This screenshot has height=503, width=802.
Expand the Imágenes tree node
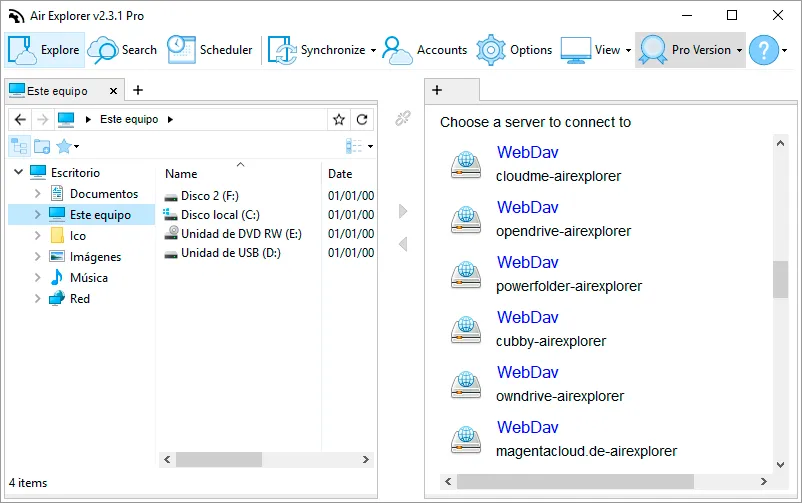pyautogui.click(x=37, y=256)
